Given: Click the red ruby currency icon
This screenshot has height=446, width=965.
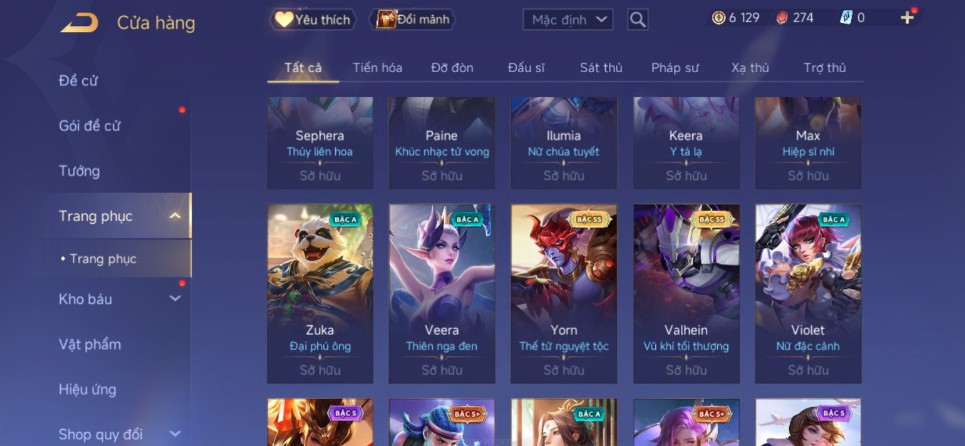Looking at the screenshot, I should [782, 18].
